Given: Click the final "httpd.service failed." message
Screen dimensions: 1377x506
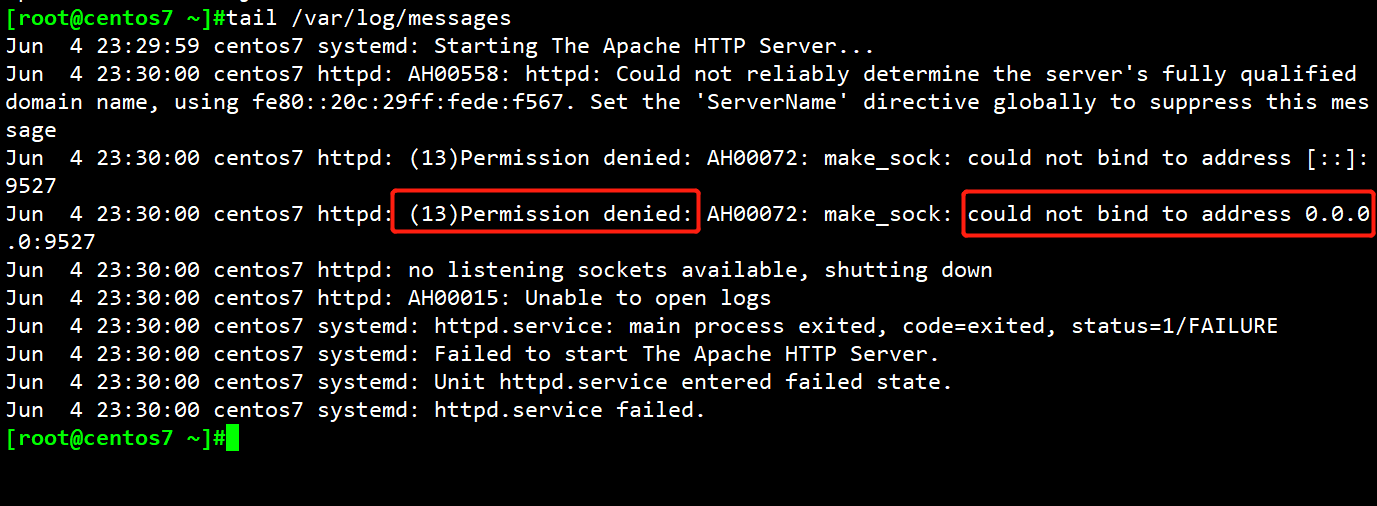Looking at the screenshot, I should 570,410.
